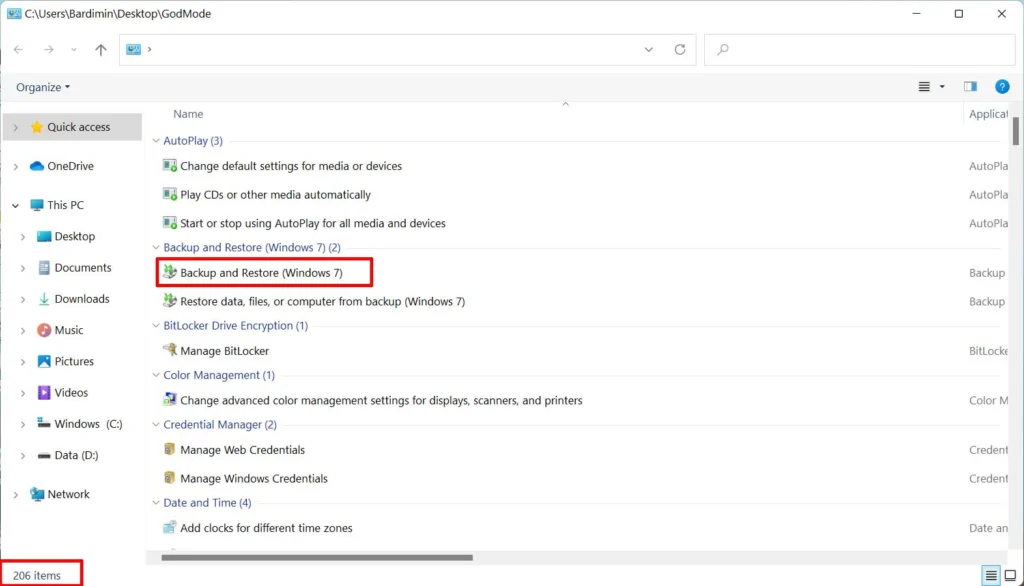The width and height of the screenshot is (1024, 586).
Task: Expand the Network node
Action: [16, 495]
